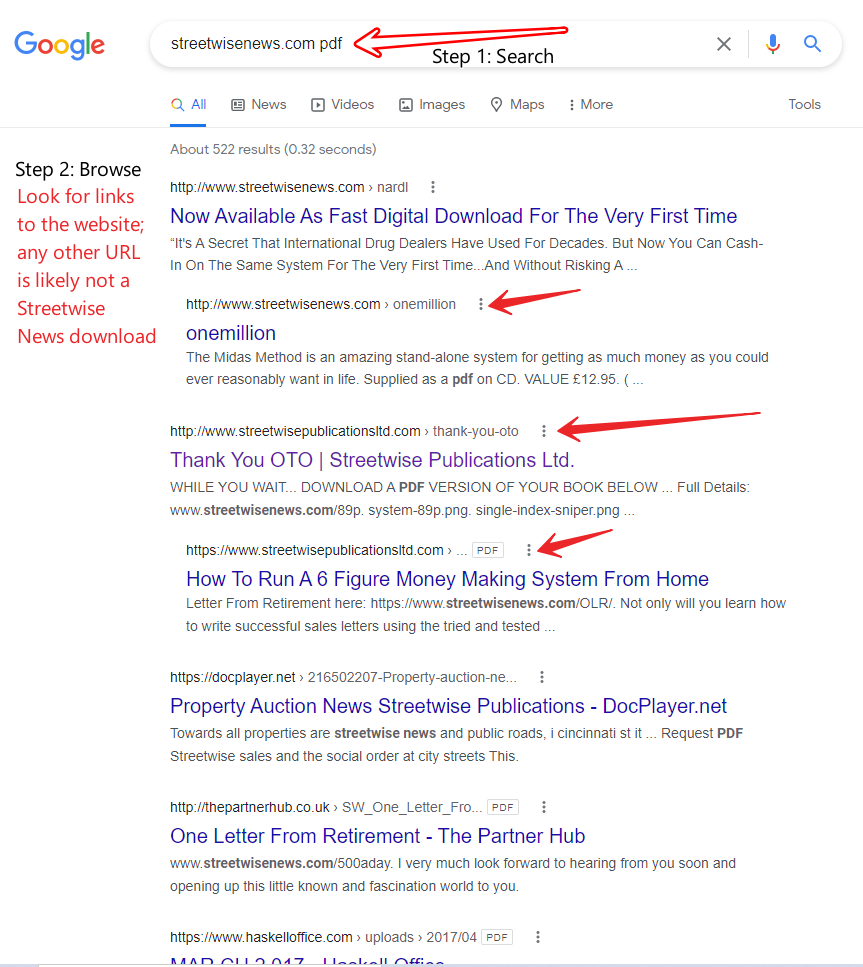Screen dimensions: 863x967
Task: Open three-dot menu for thepartnerhub.co.uk result
Action: 543,807
